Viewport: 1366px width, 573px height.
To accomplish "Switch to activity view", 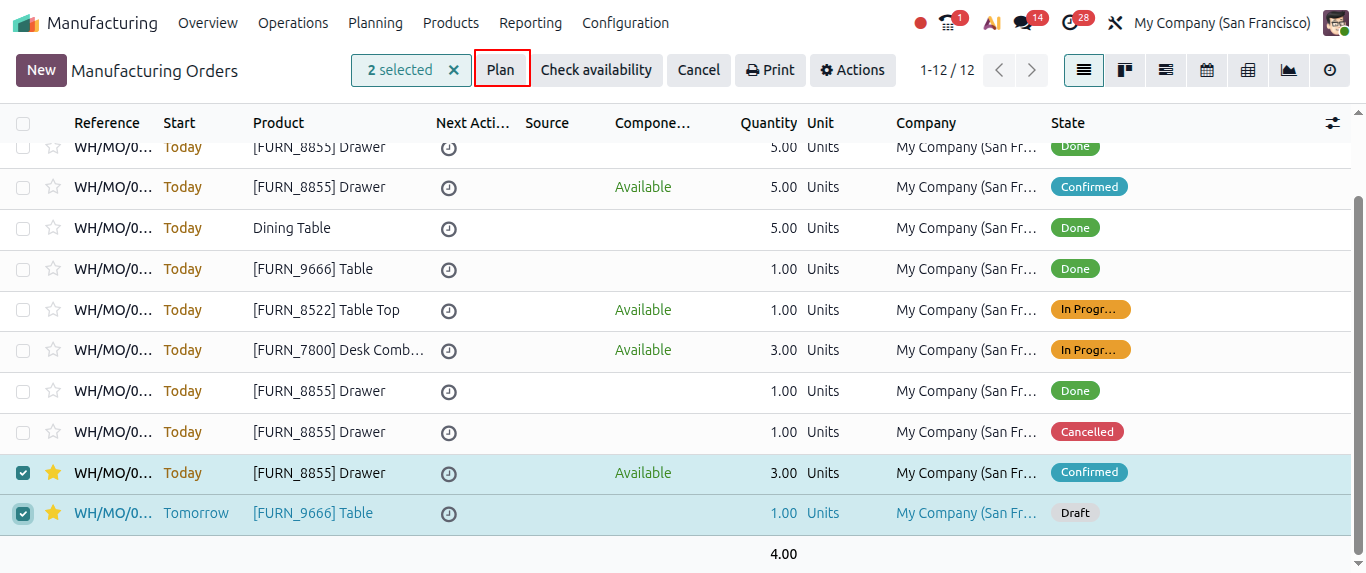I will point(1330,70).
